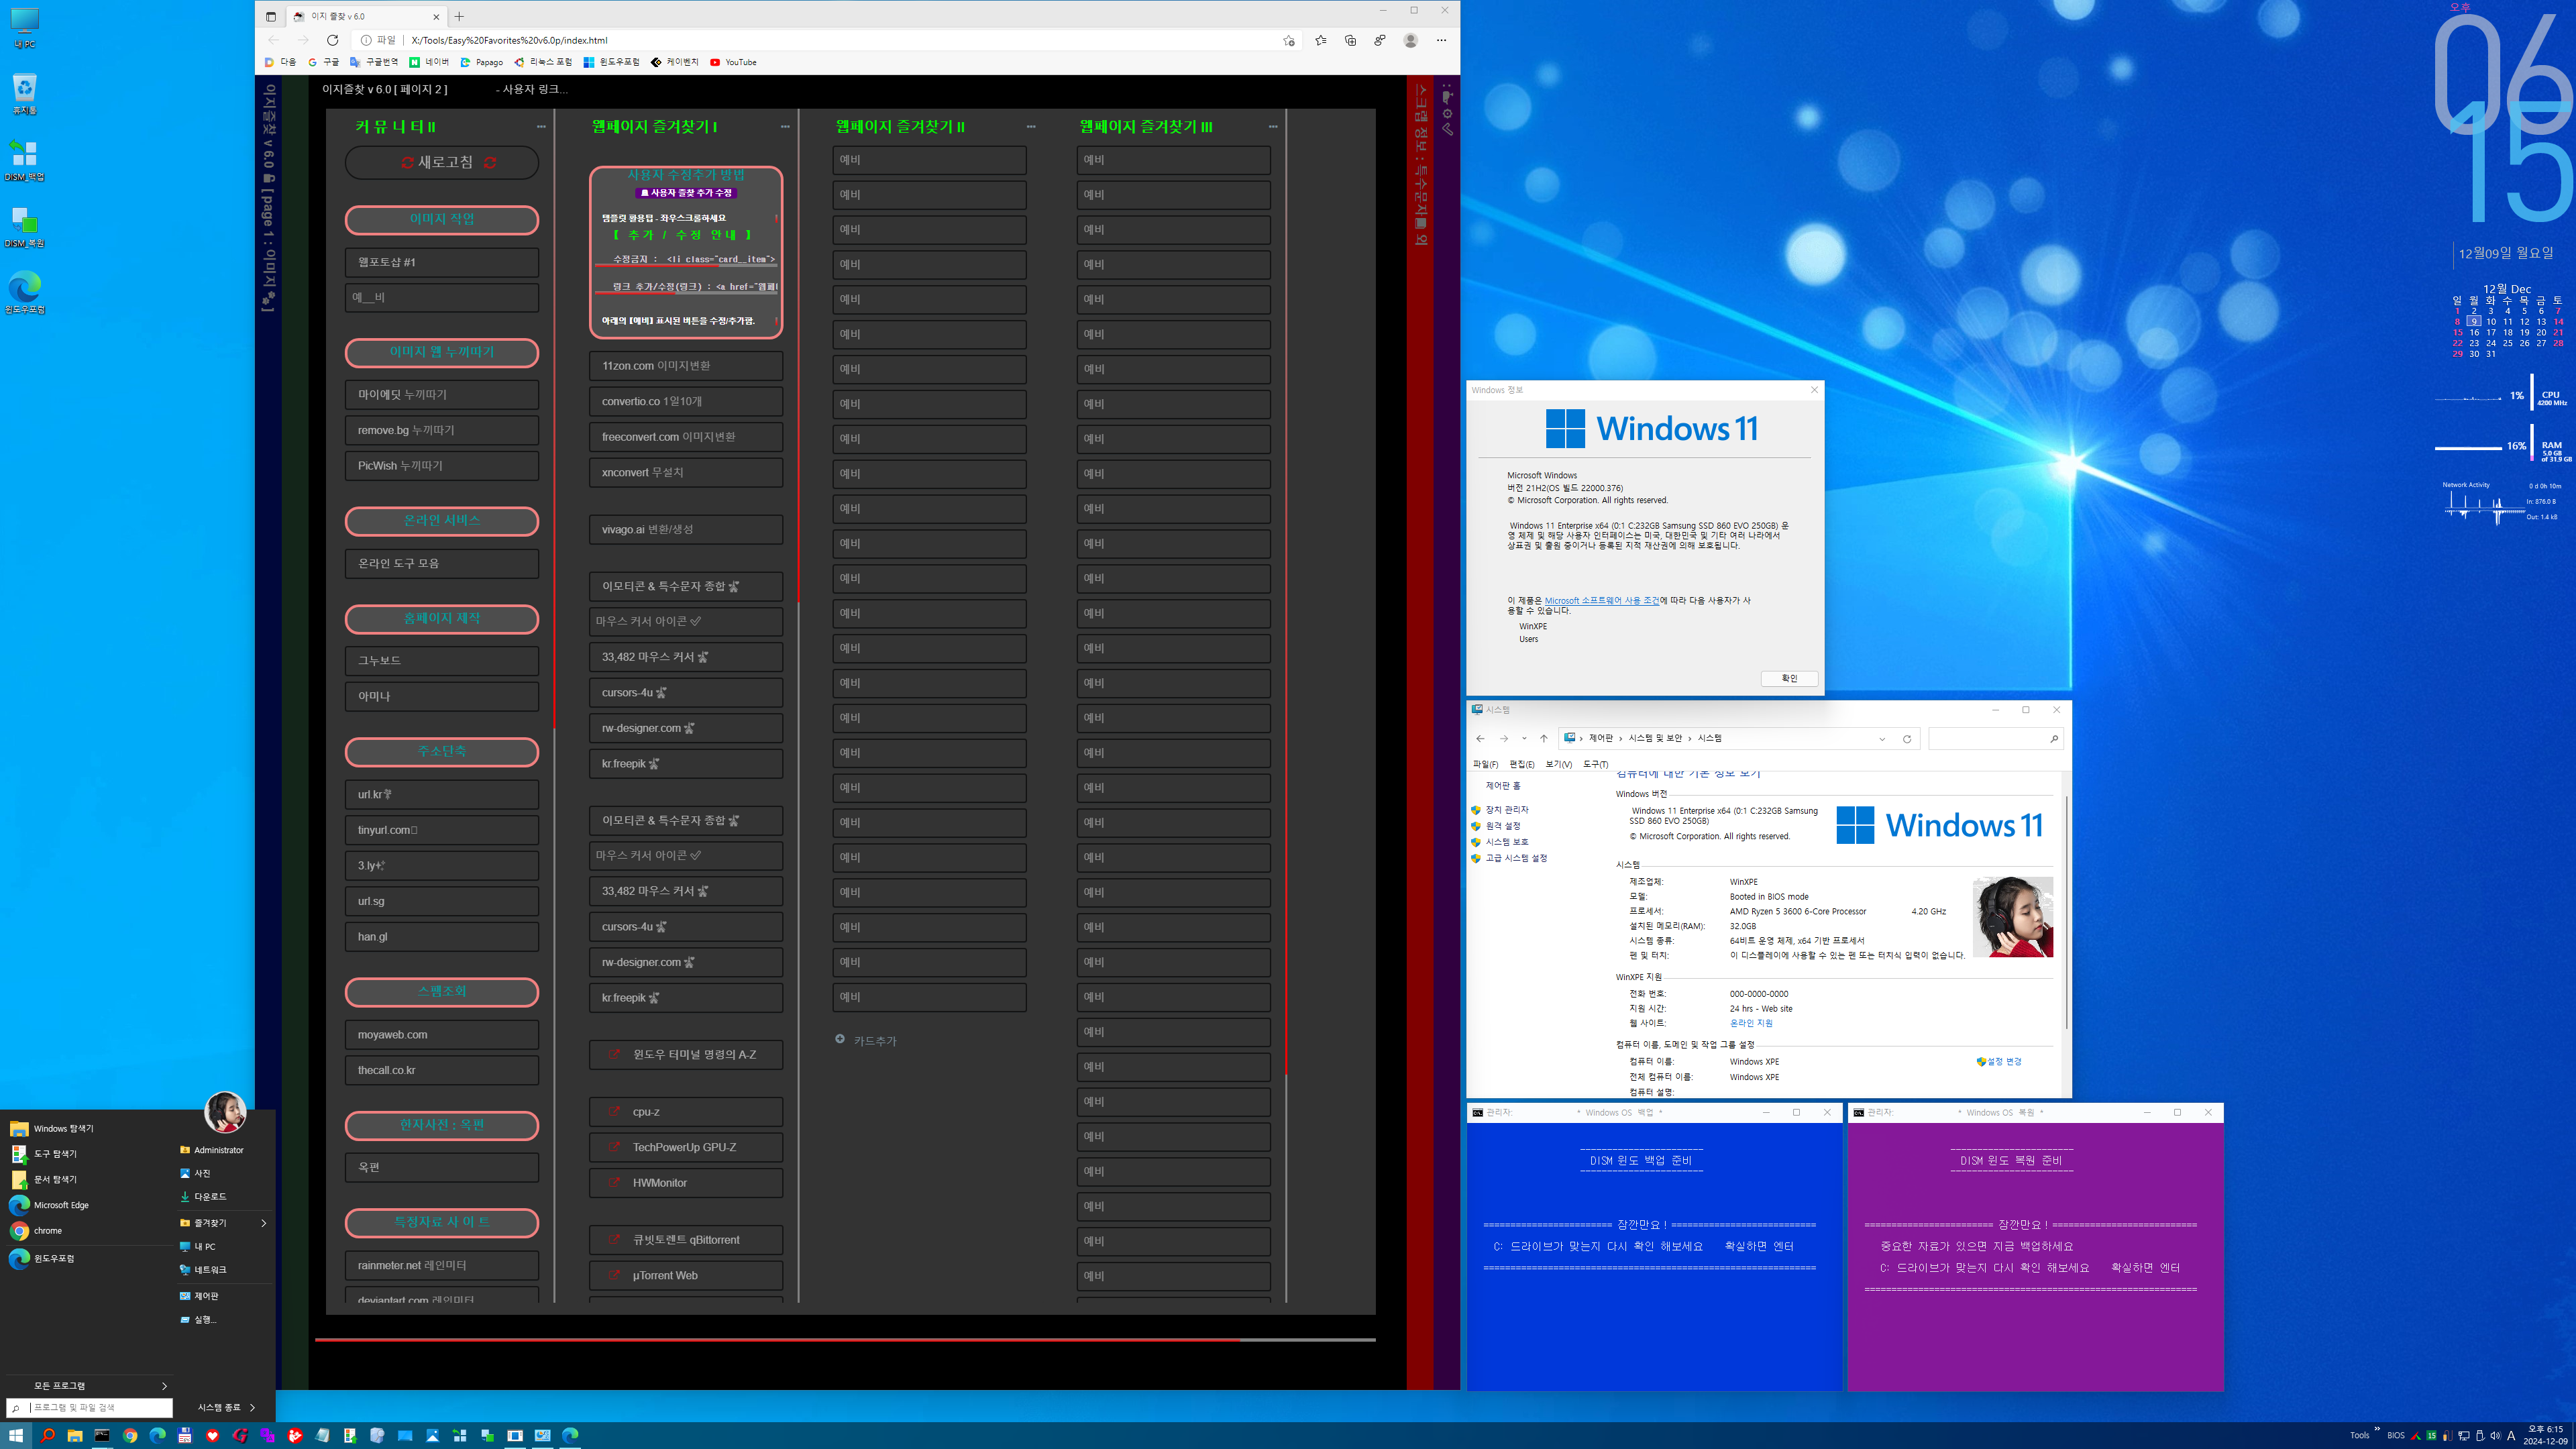Open Edge collections icon

tap(1350, 40)
